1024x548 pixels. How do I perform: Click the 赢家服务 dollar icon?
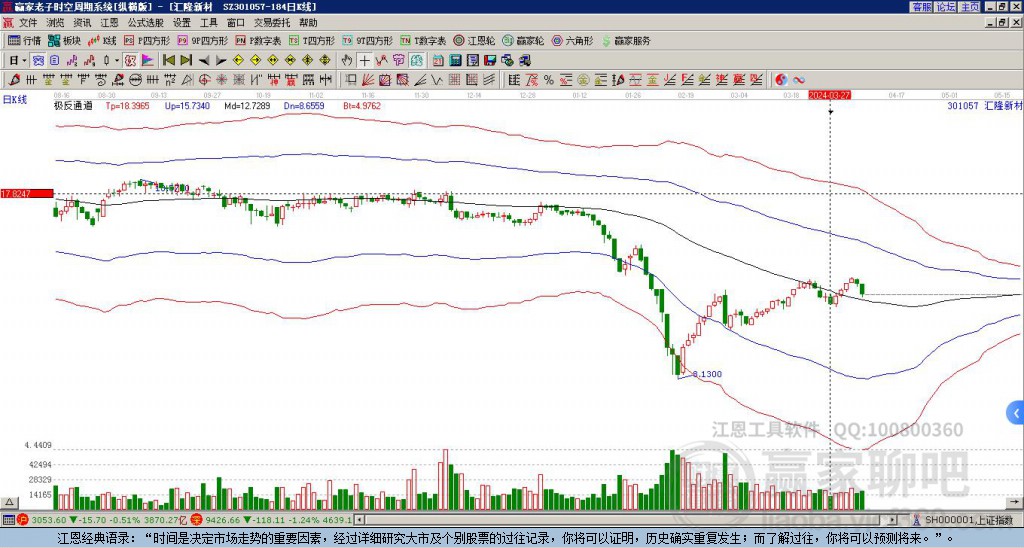tap(605, 41)
